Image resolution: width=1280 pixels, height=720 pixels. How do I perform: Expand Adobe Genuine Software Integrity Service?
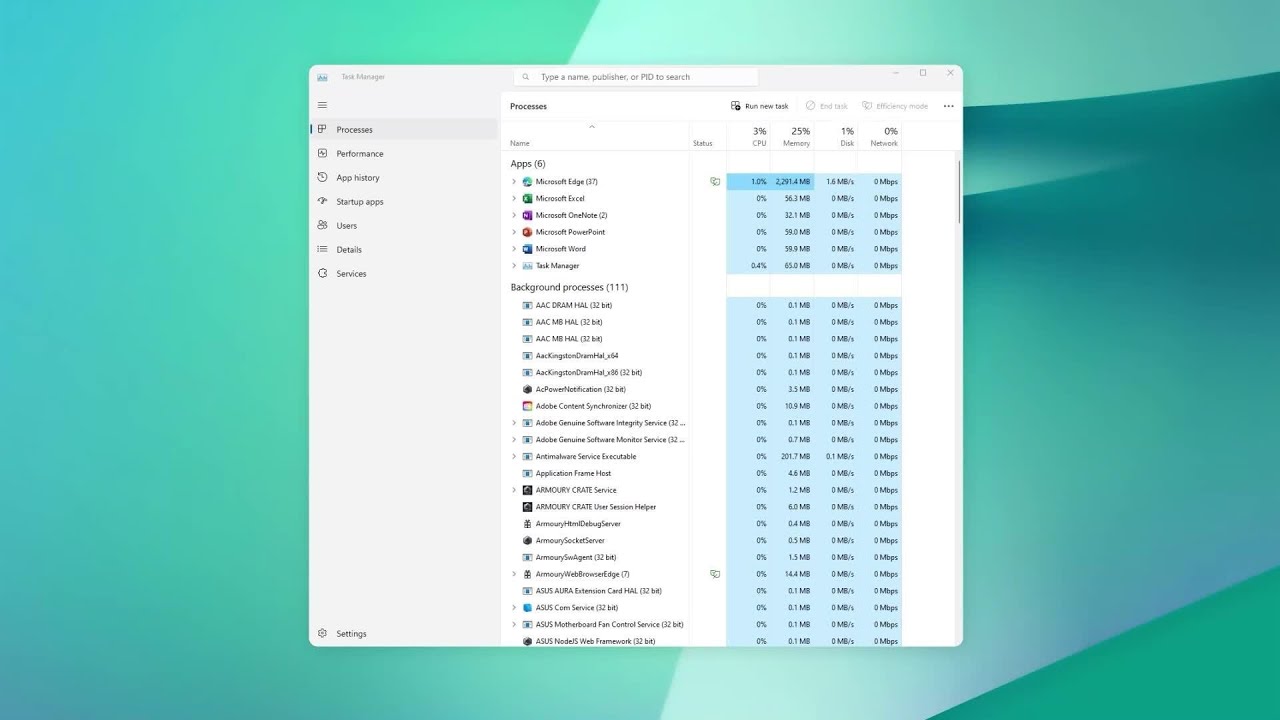pos(514,423)
